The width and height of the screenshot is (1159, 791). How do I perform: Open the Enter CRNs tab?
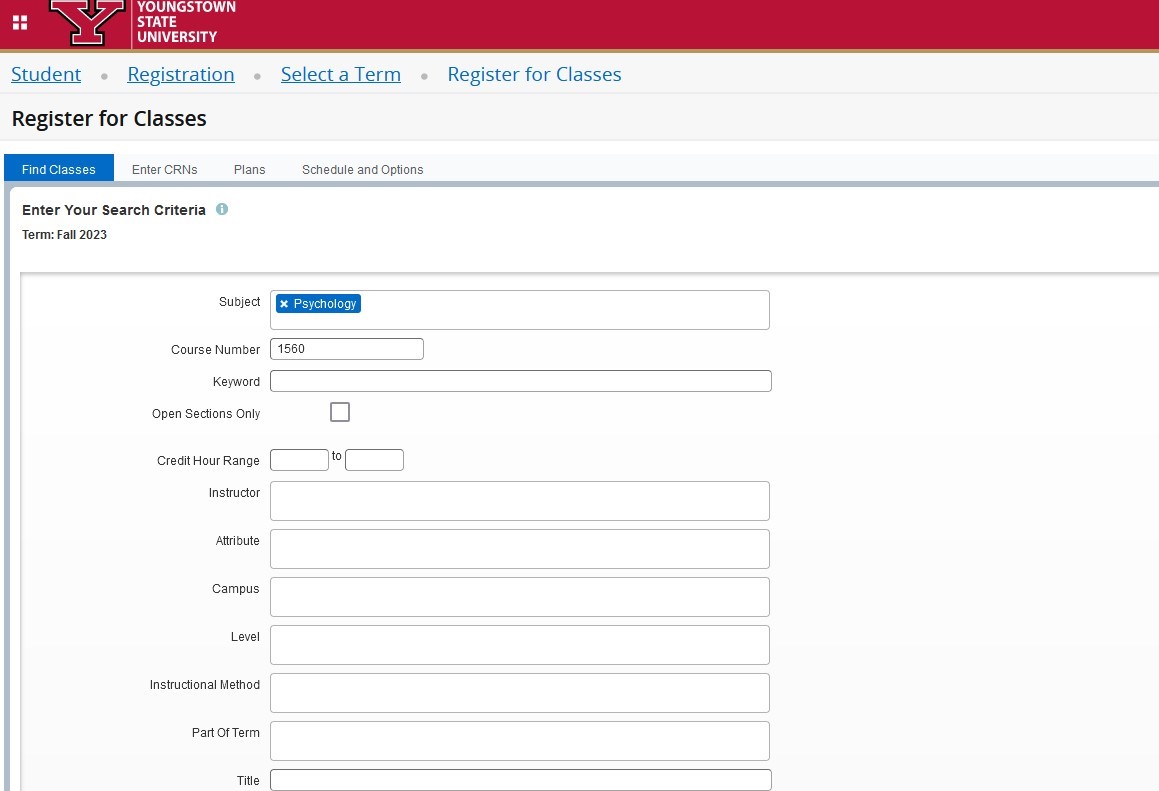[165, 169]
